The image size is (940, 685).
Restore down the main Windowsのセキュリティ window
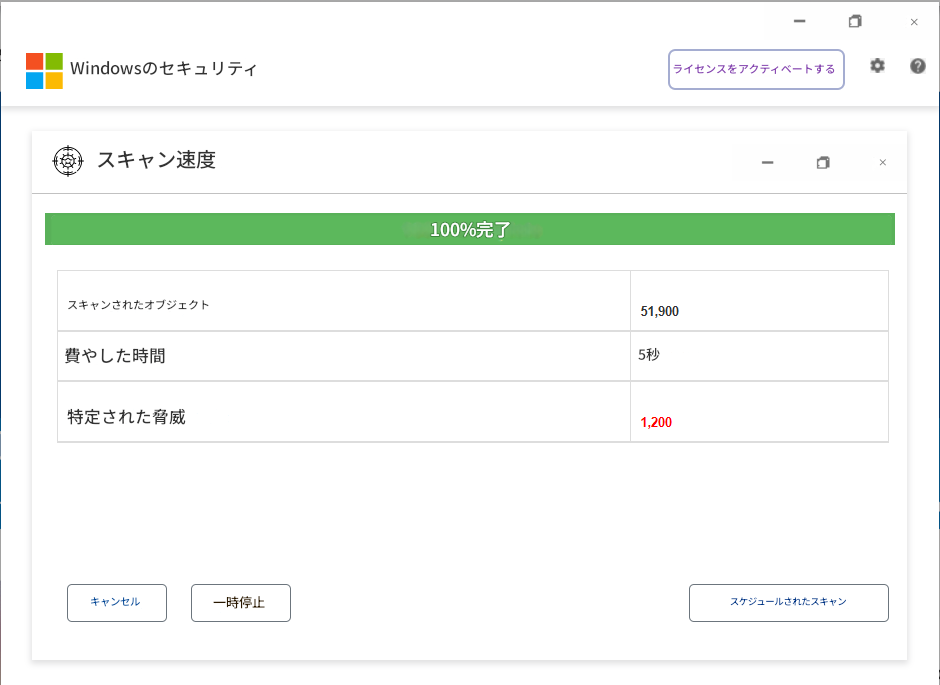click(855, 22)
